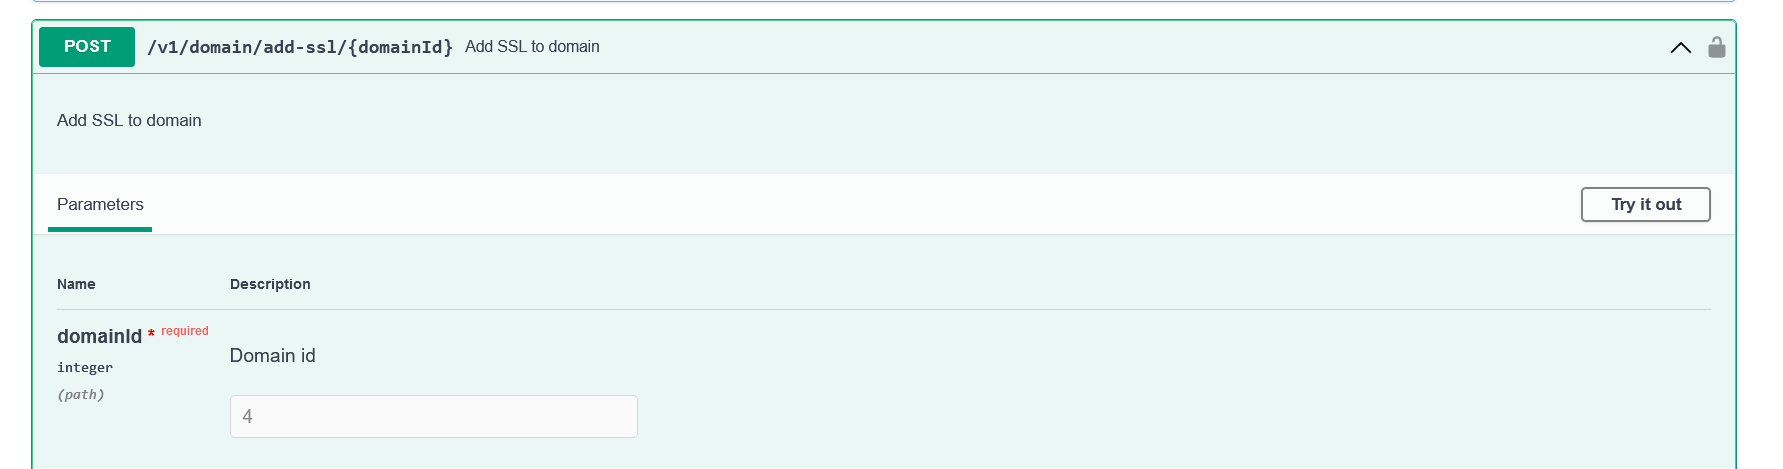Screen dimensions: 1783x469
Task: Select the 'integer' type text
Action: click(x=85, y=367)
